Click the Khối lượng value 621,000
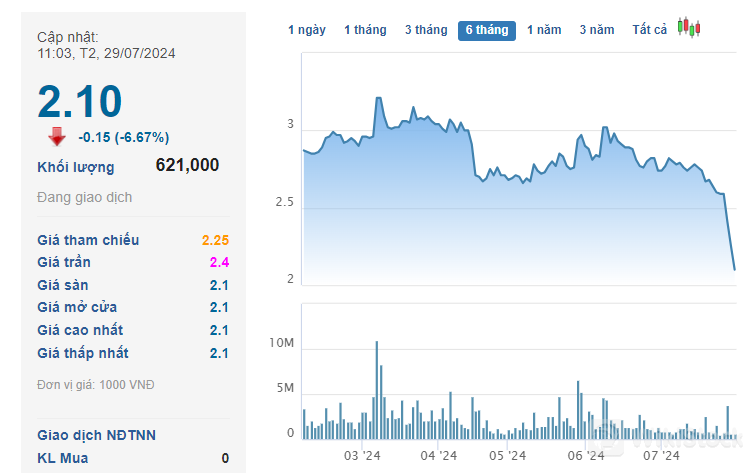 187,166
